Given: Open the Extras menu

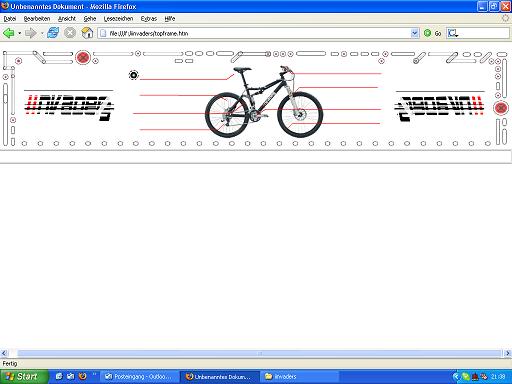Looking at the screenshot, I should click(x=149, y=19).
